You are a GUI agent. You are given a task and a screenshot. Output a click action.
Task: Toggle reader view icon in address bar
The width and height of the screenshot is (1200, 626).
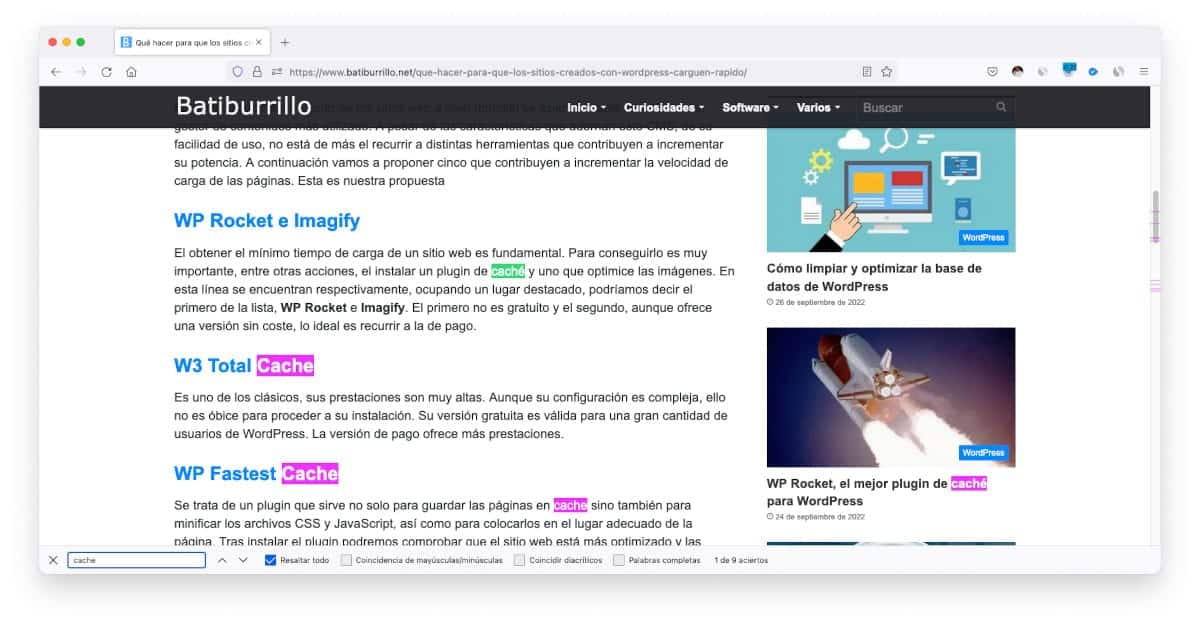tap(867, 72)
